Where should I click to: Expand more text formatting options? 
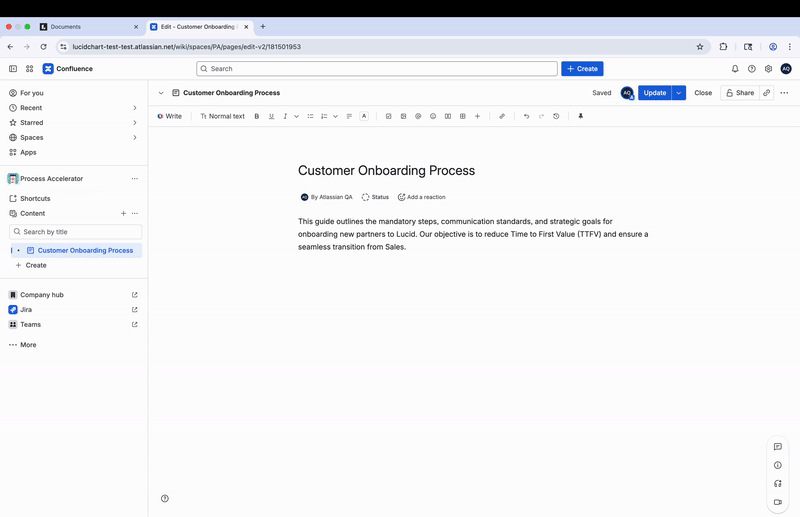click(296, 116)
